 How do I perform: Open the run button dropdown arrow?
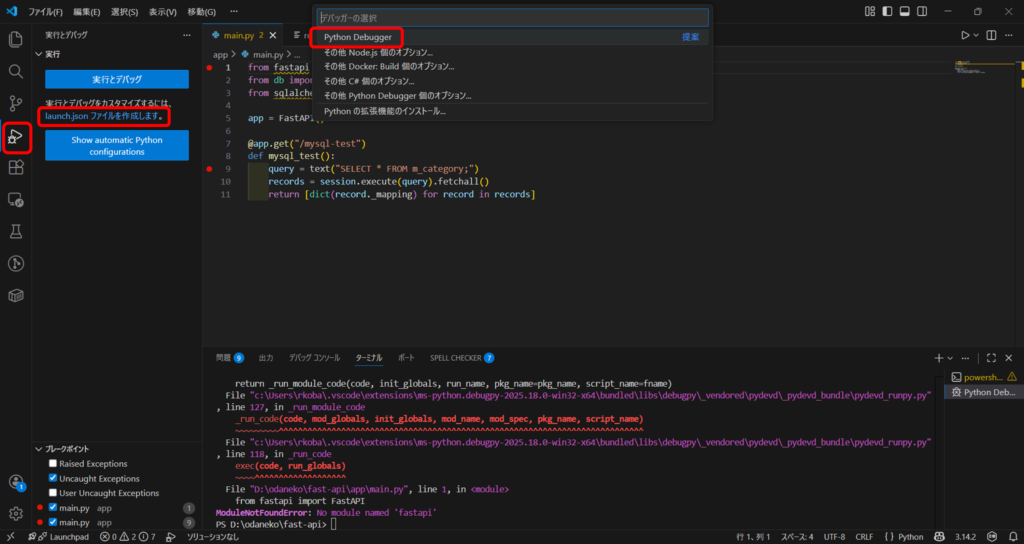tap(977, 35)
